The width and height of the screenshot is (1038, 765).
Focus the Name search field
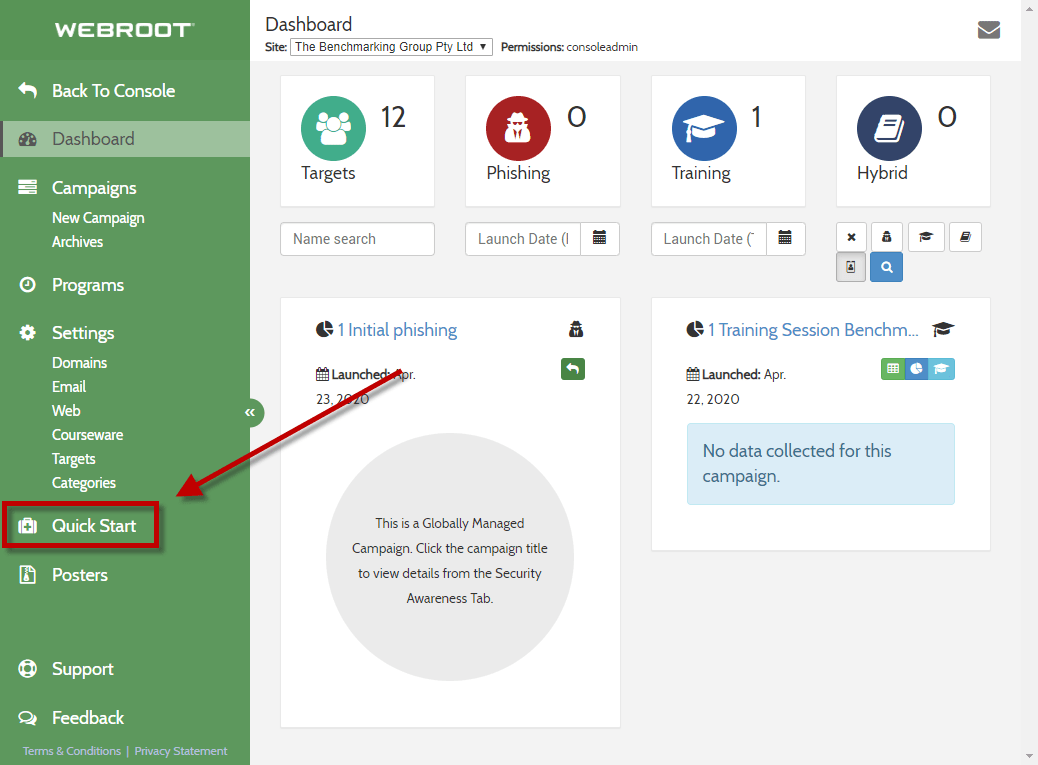coord(357,239)
